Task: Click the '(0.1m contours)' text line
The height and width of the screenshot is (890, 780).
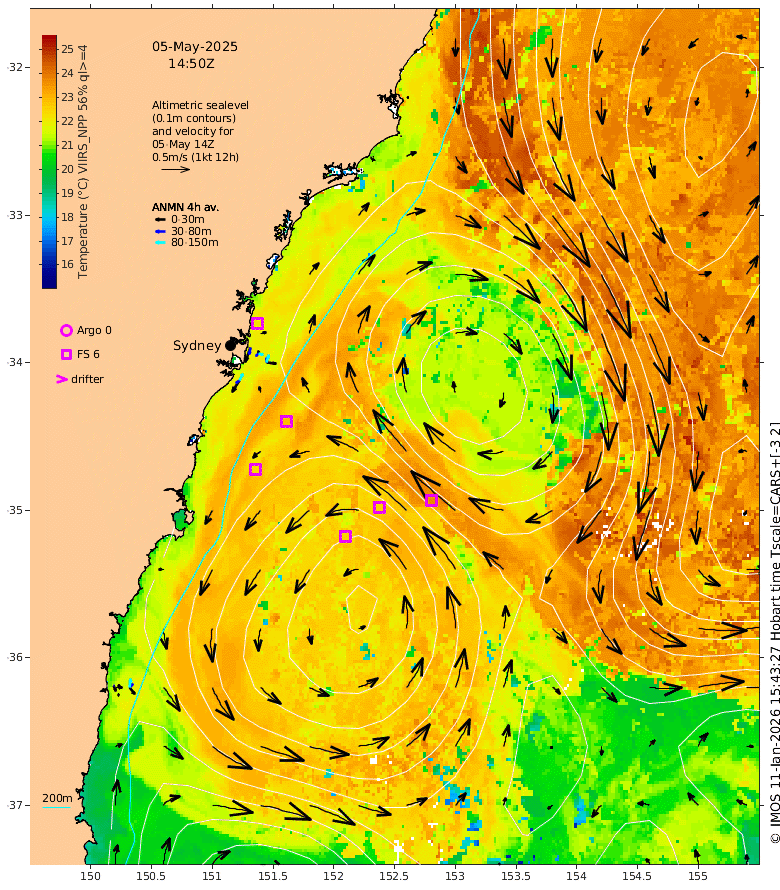Action: coord(194,118)
